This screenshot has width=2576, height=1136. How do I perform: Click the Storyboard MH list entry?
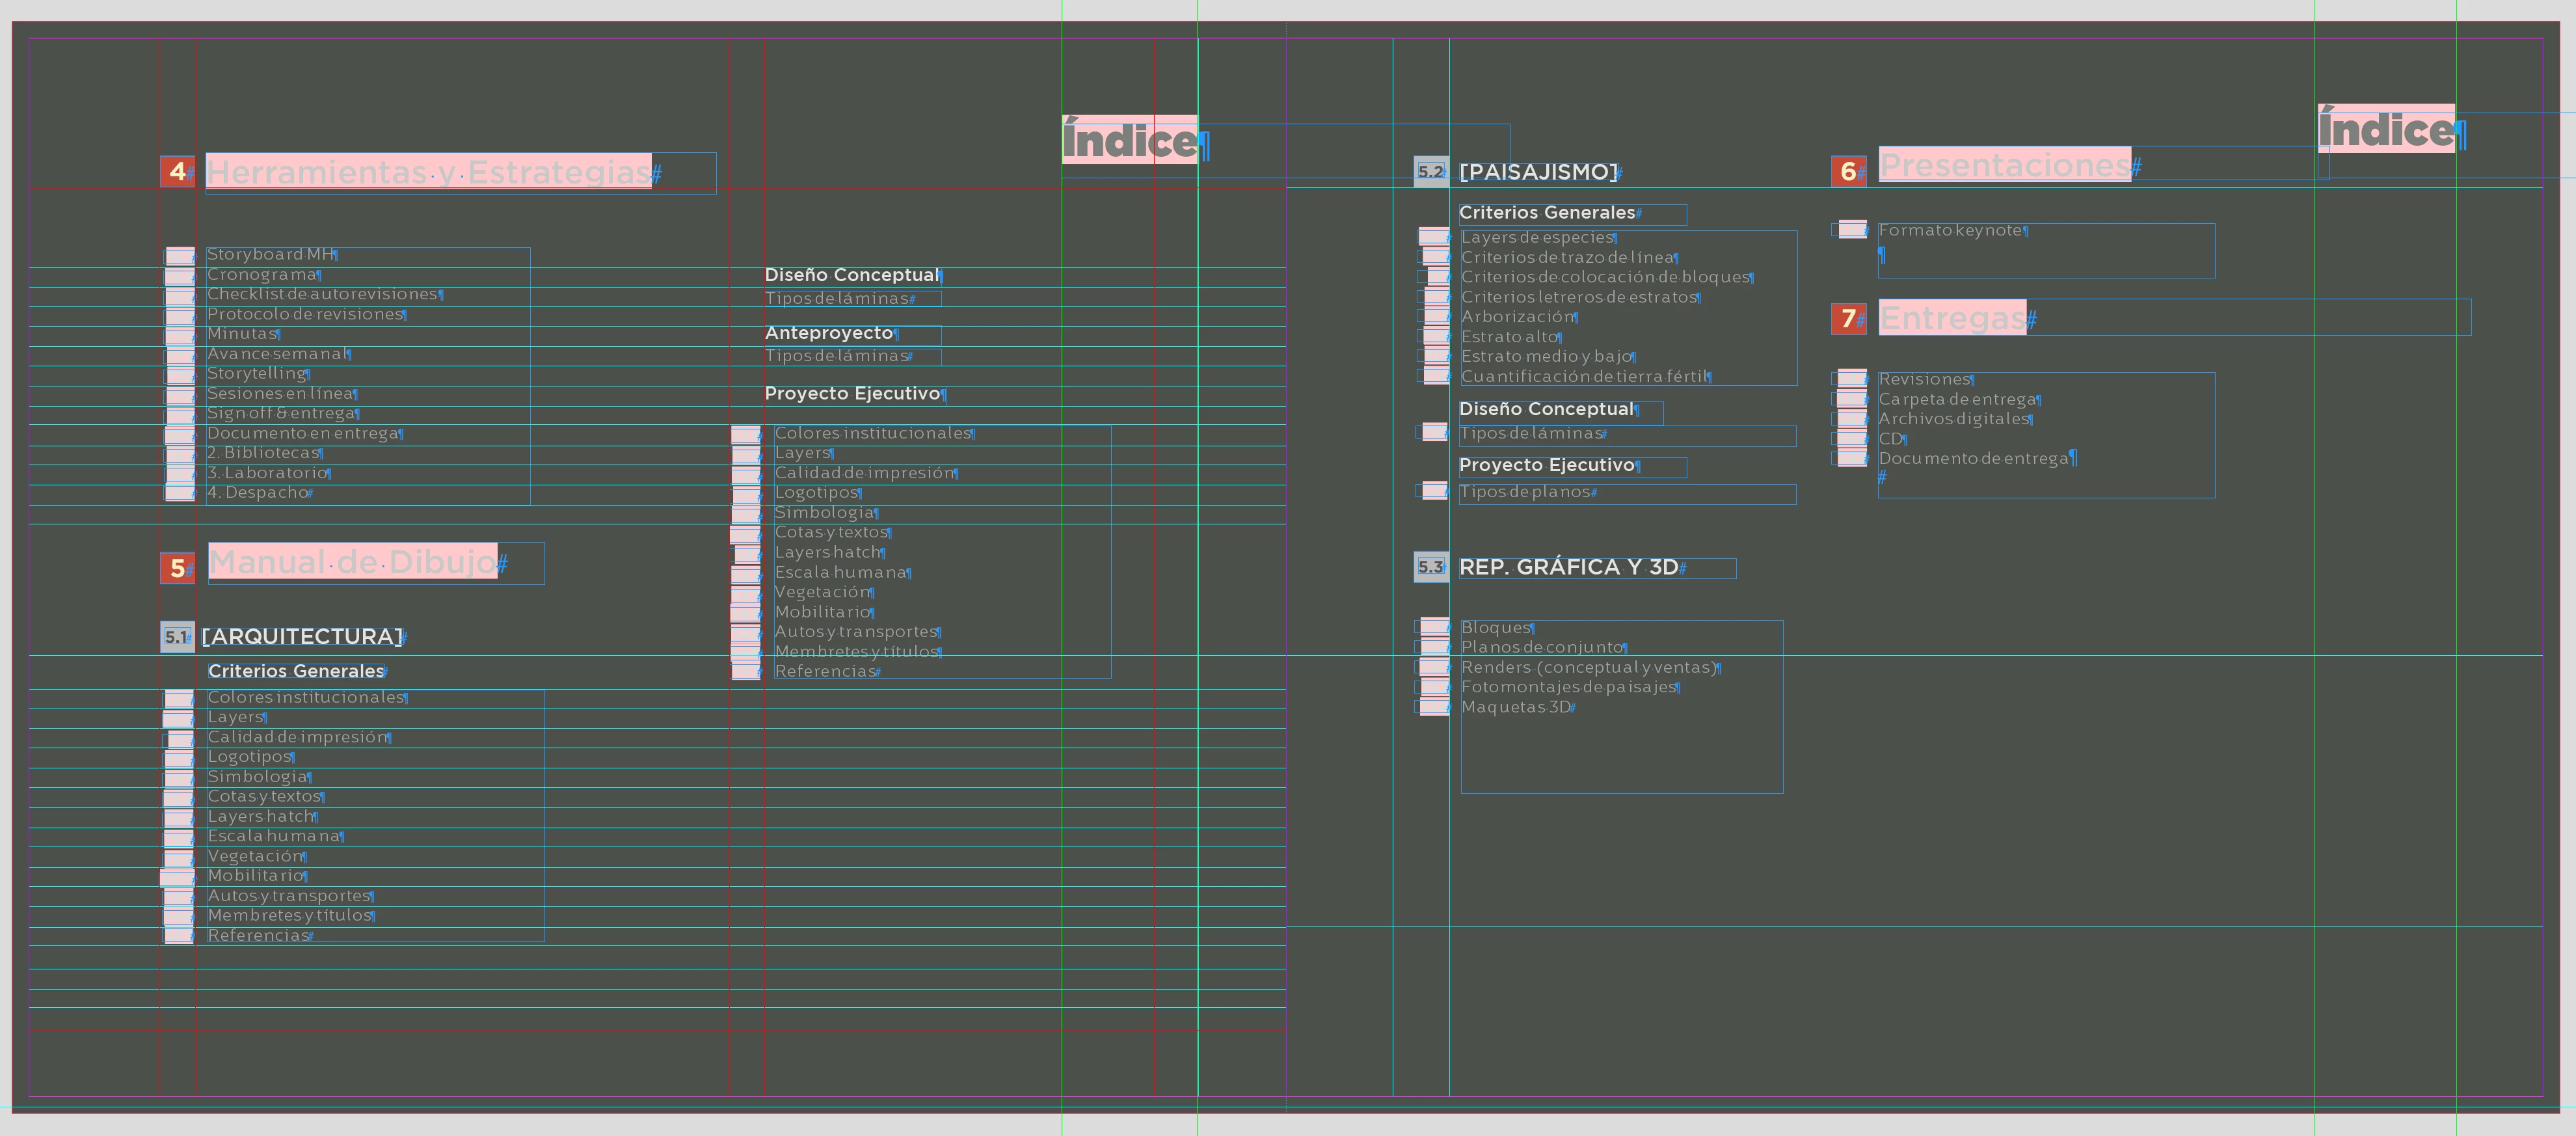(270, 255)
